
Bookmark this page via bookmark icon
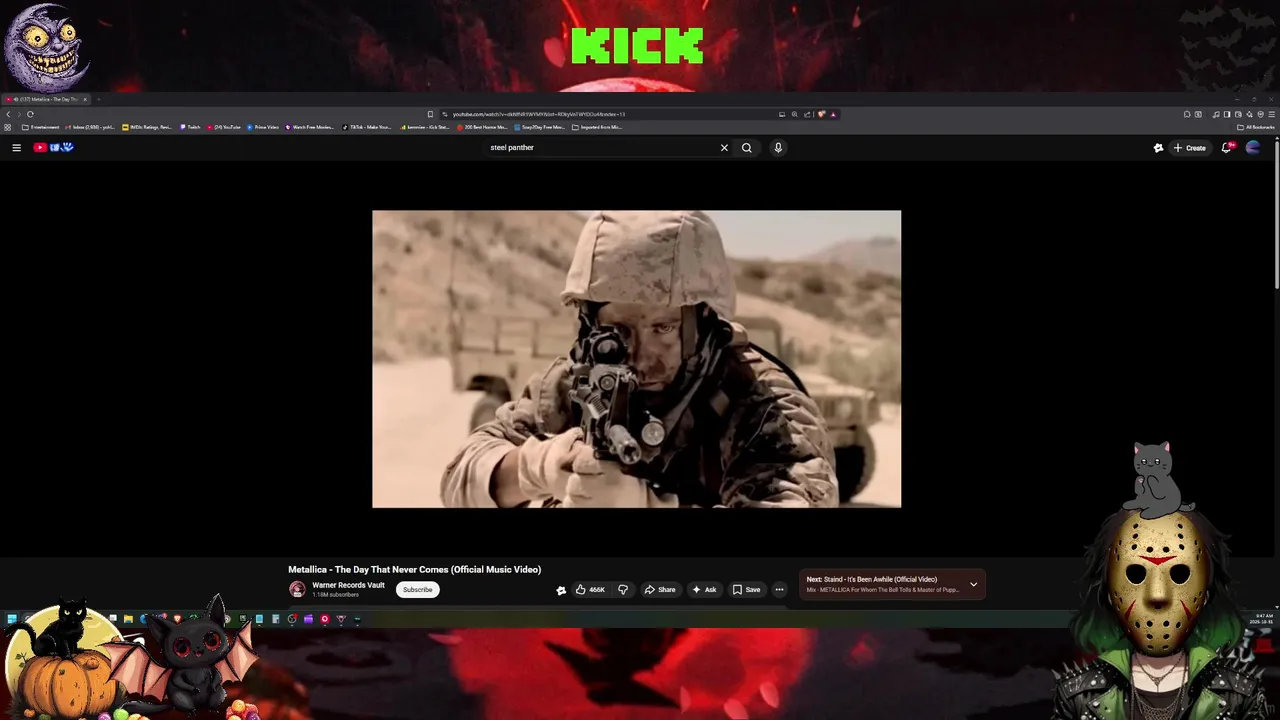pos(430,114)
